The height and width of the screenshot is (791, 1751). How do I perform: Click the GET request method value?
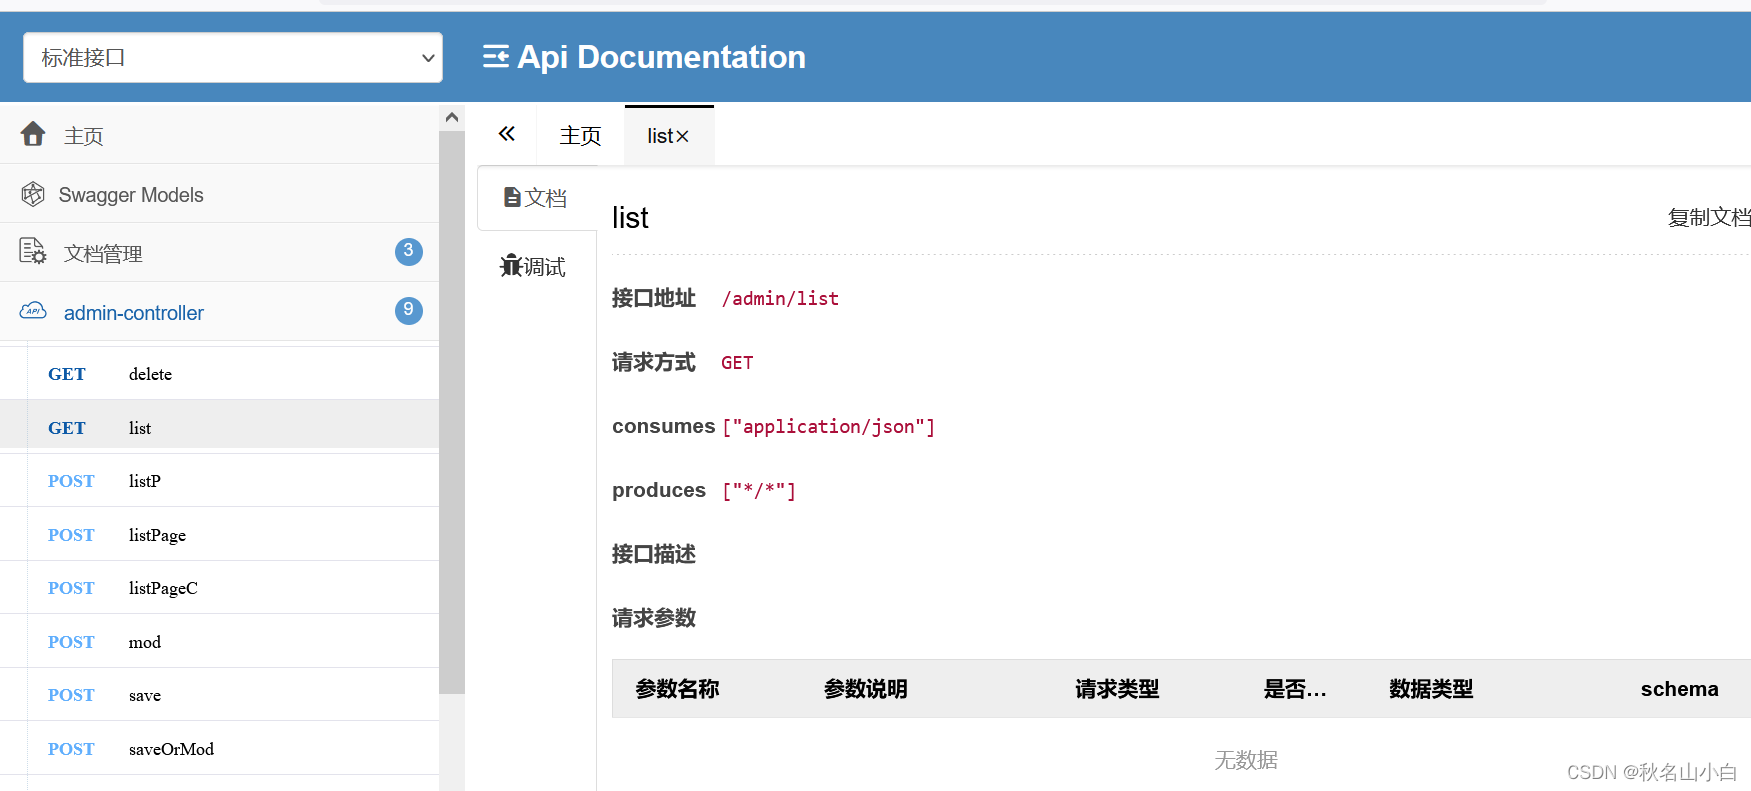[737, 363]
